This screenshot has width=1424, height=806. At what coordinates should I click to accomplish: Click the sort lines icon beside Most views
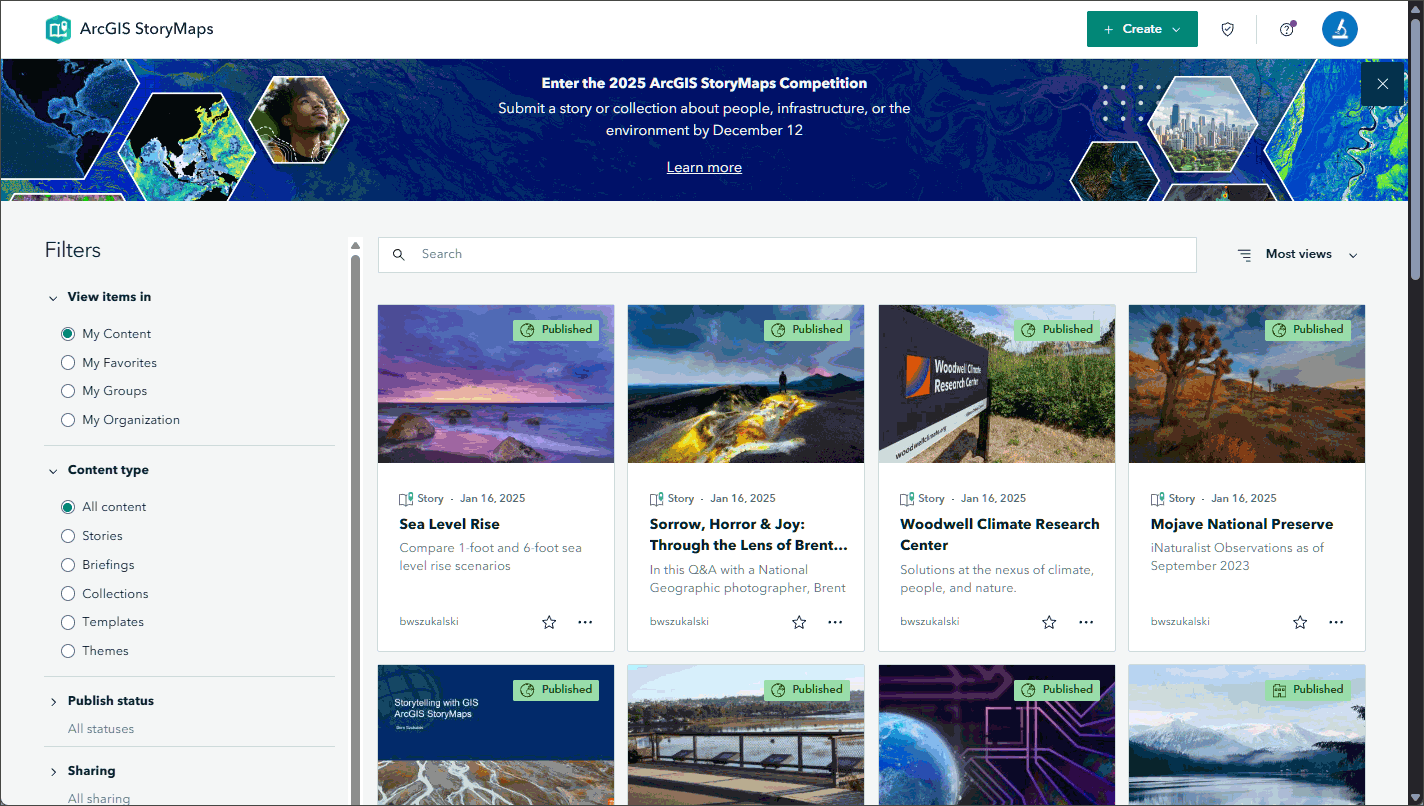point(1245,255)
